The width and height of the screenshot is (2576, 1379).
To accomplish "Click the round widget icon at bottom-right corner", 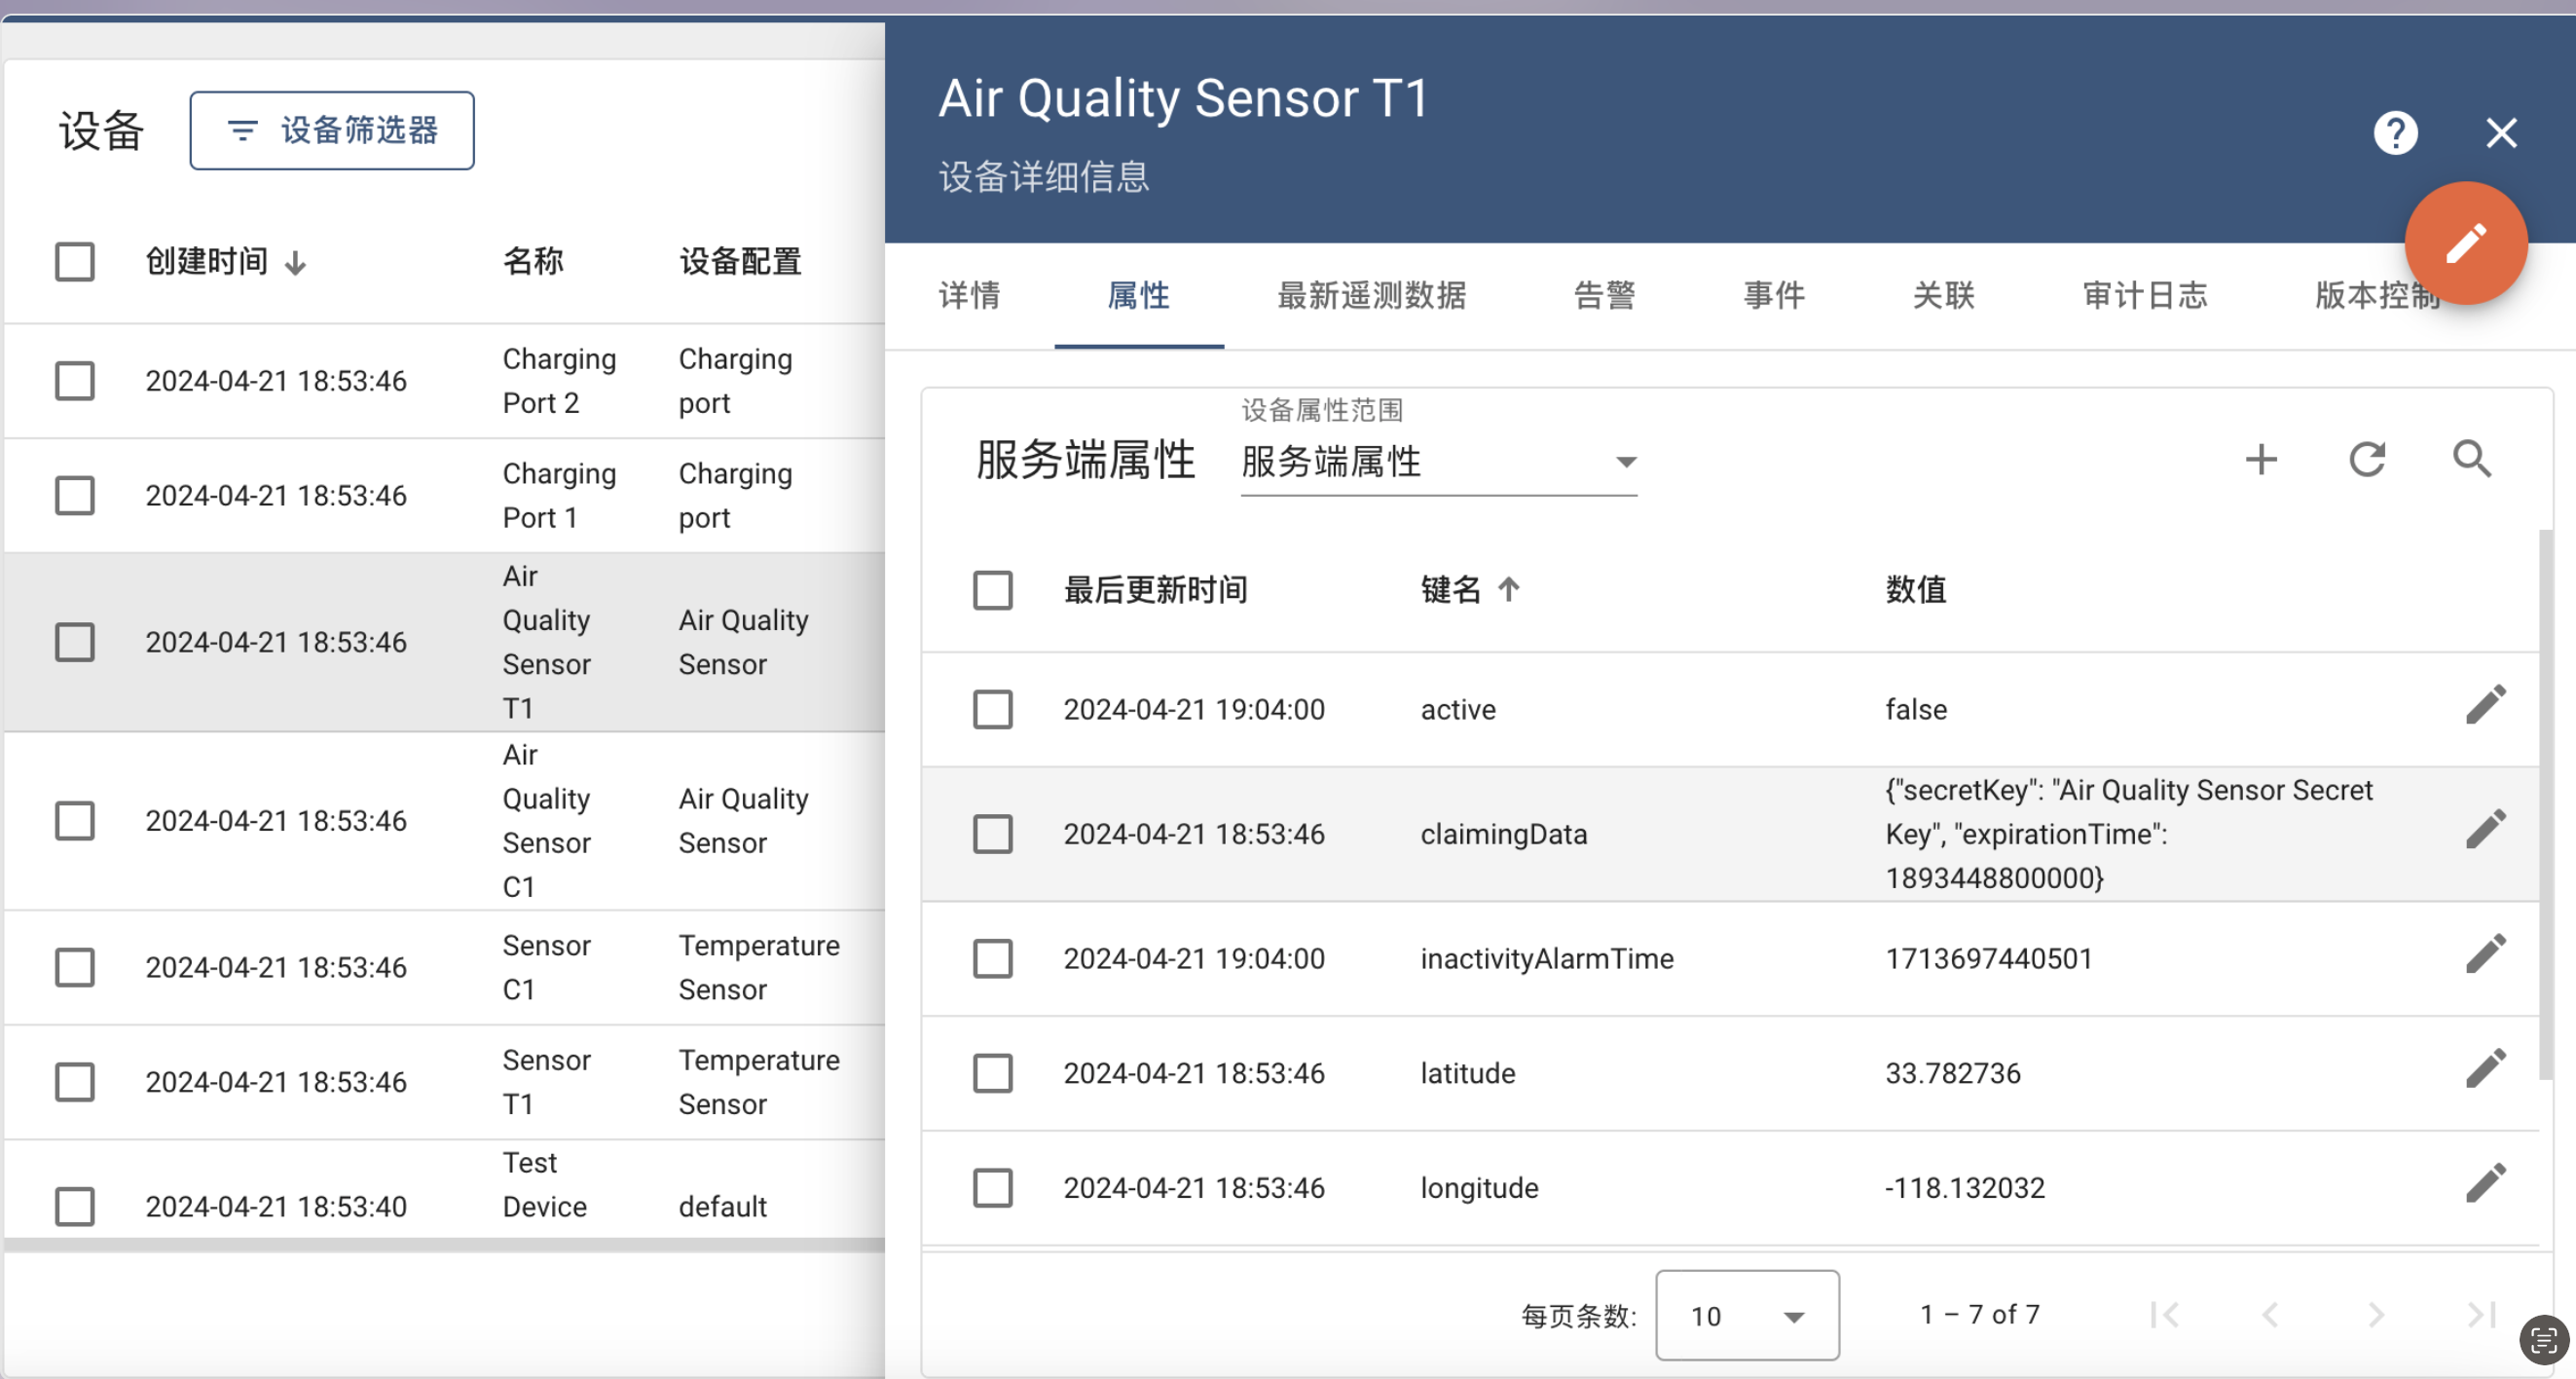I will point(2543,1340).
